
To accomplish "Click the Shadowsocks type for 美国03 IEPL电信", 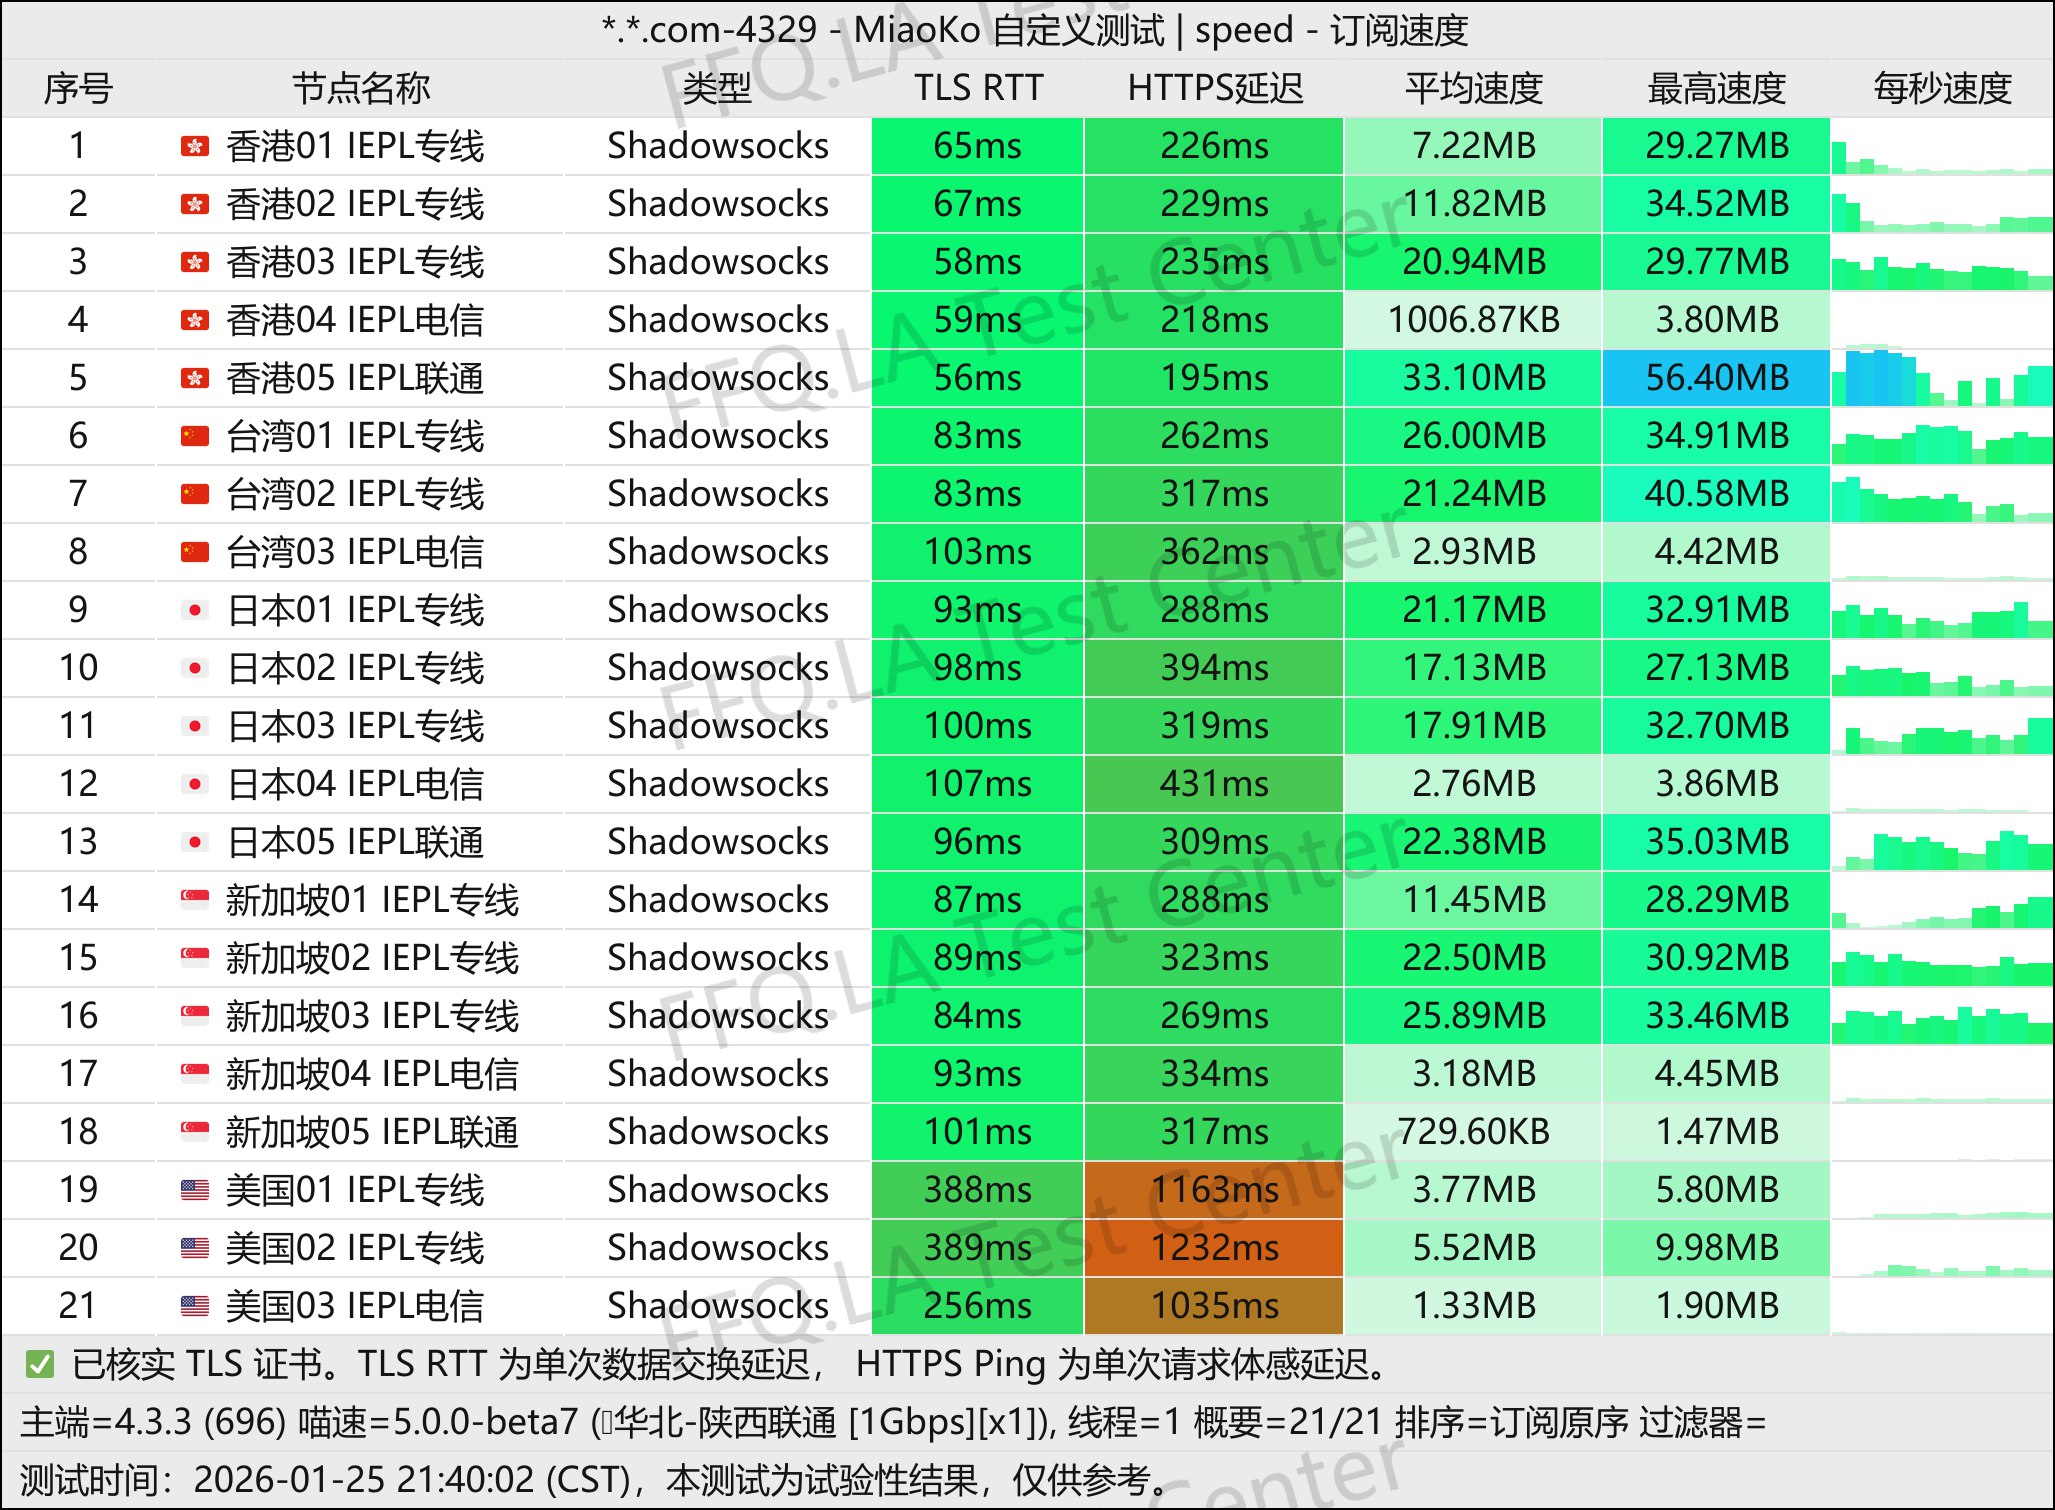I will (718, 1306).
